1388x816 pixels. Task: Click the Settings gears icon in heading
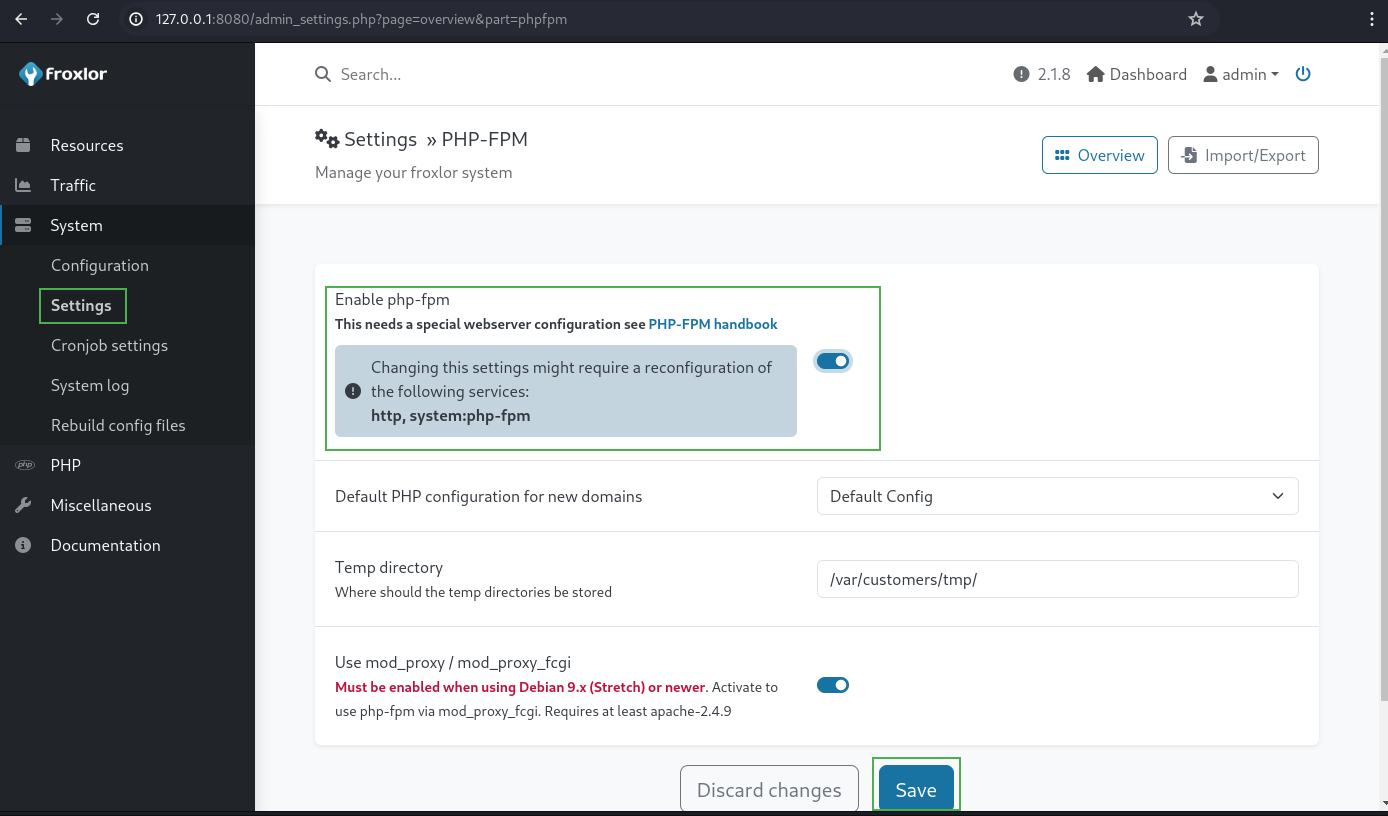coord(327,138)
